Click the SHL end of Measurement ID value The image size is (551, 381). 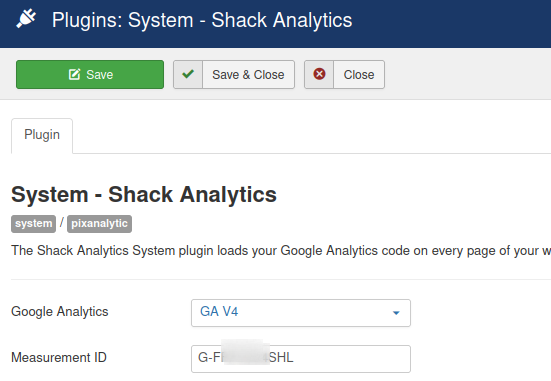tap(281, 357)
